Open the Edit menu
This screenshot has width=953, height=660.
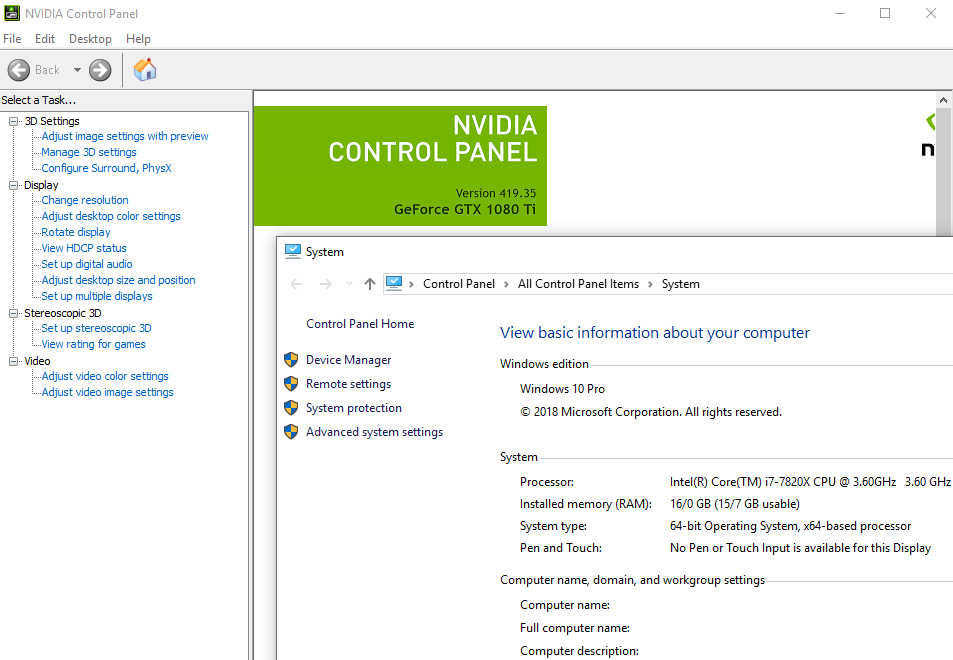point(45,39)
